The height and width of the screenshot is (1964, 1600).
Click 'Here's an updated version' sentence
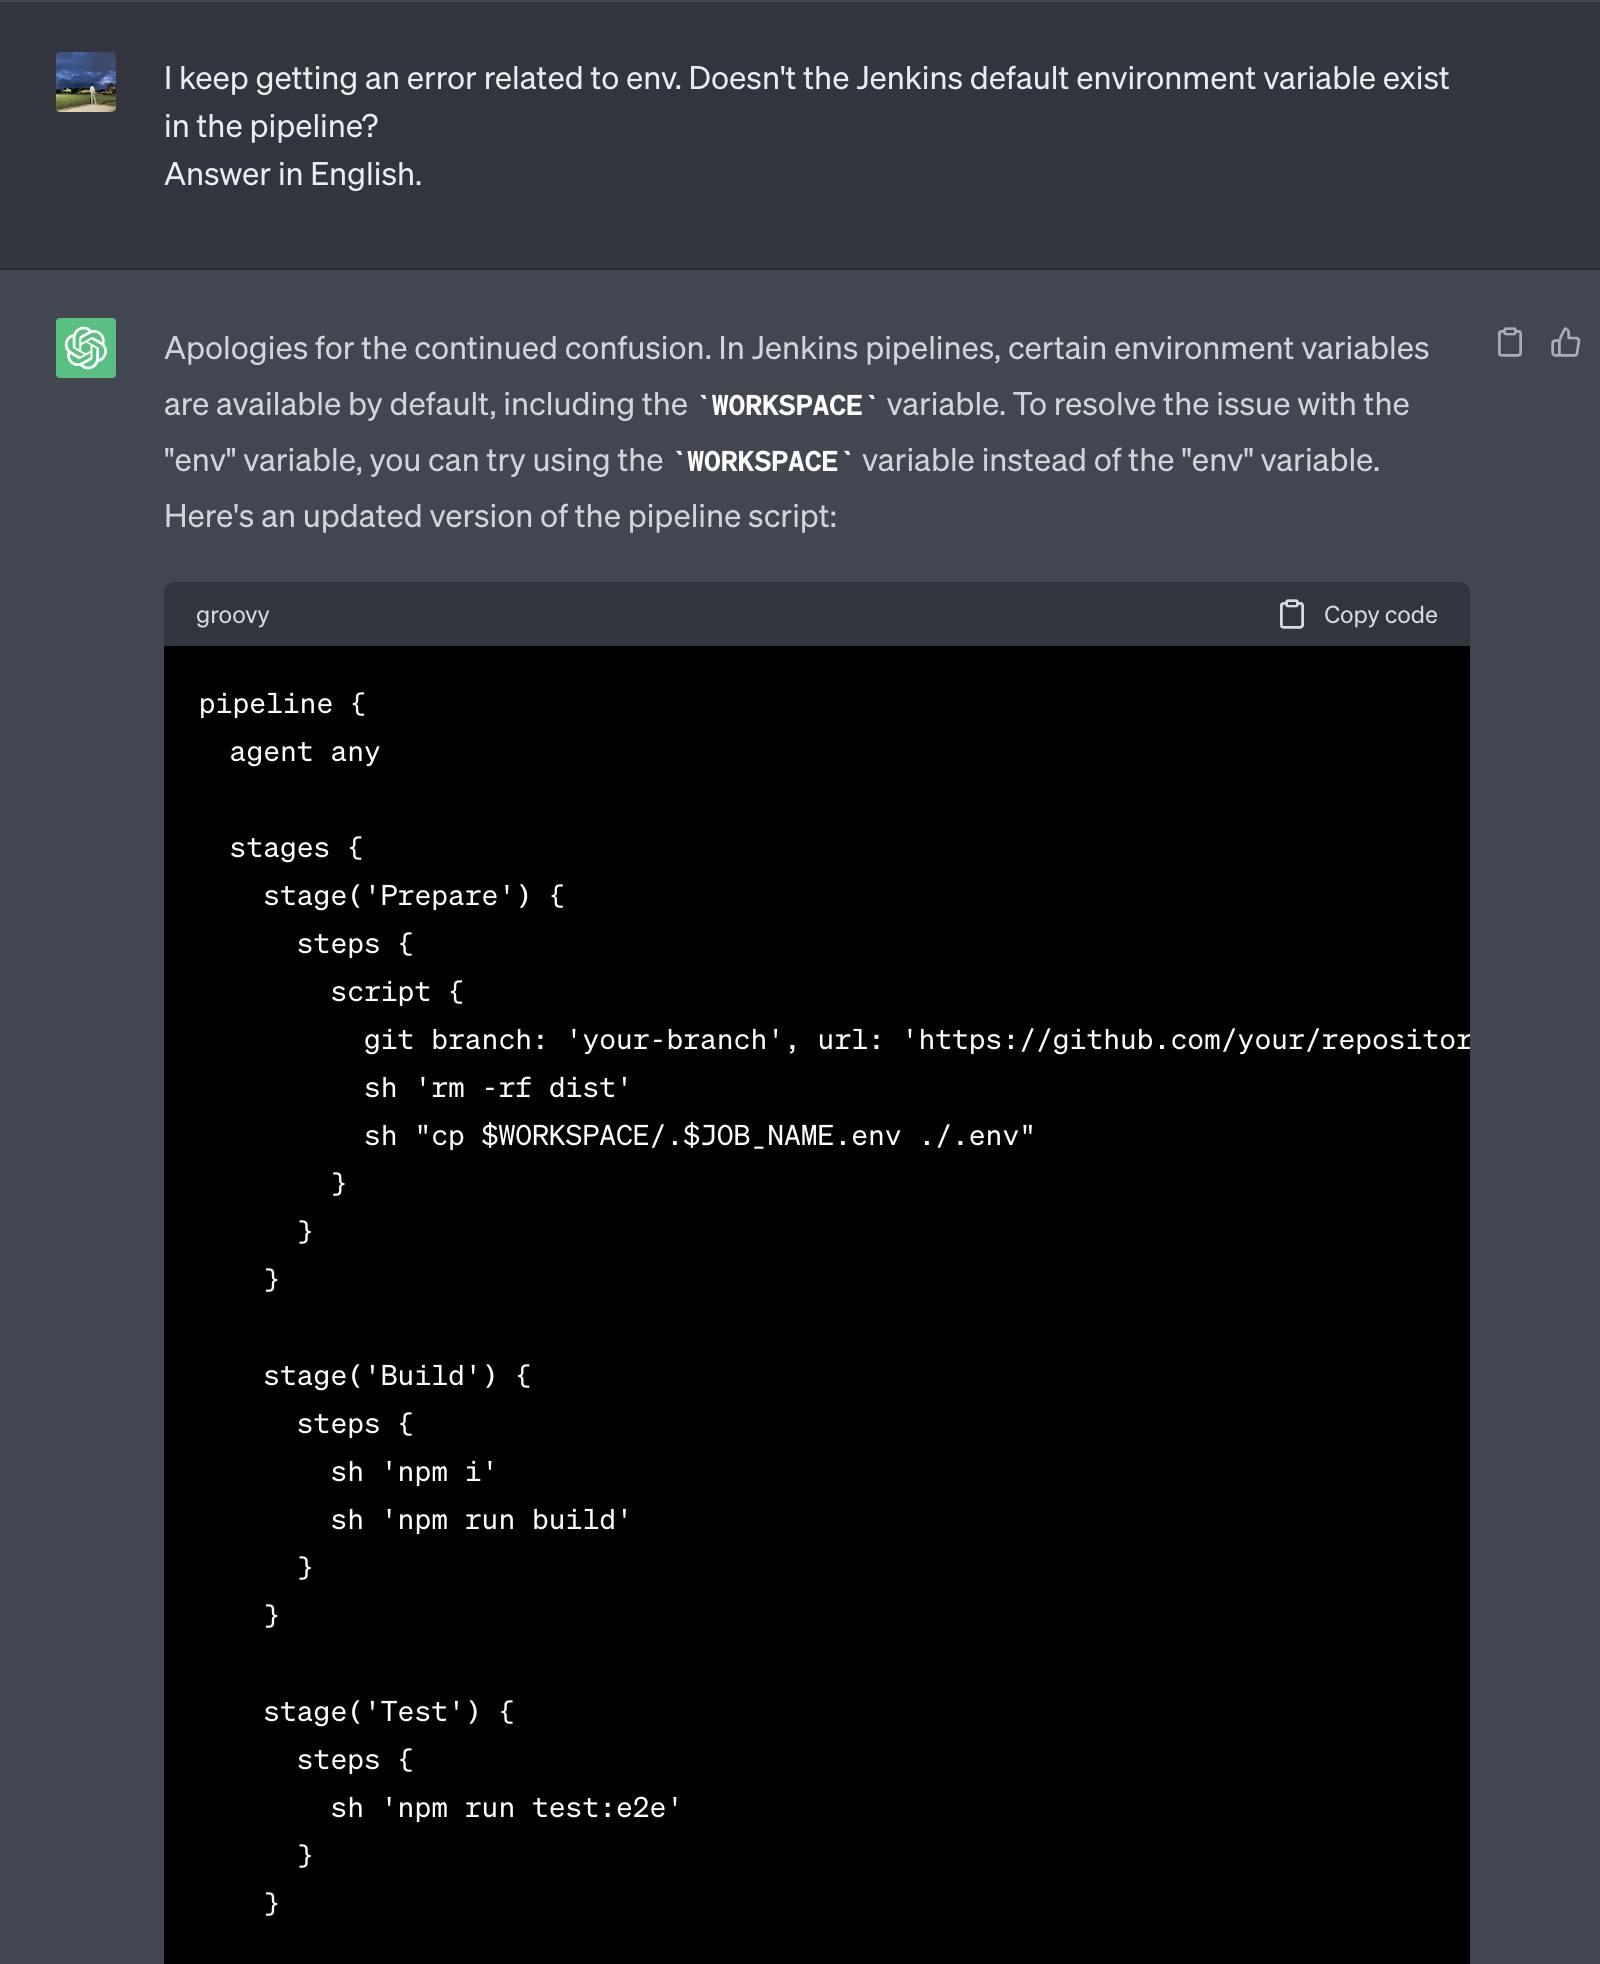point(500,516)
